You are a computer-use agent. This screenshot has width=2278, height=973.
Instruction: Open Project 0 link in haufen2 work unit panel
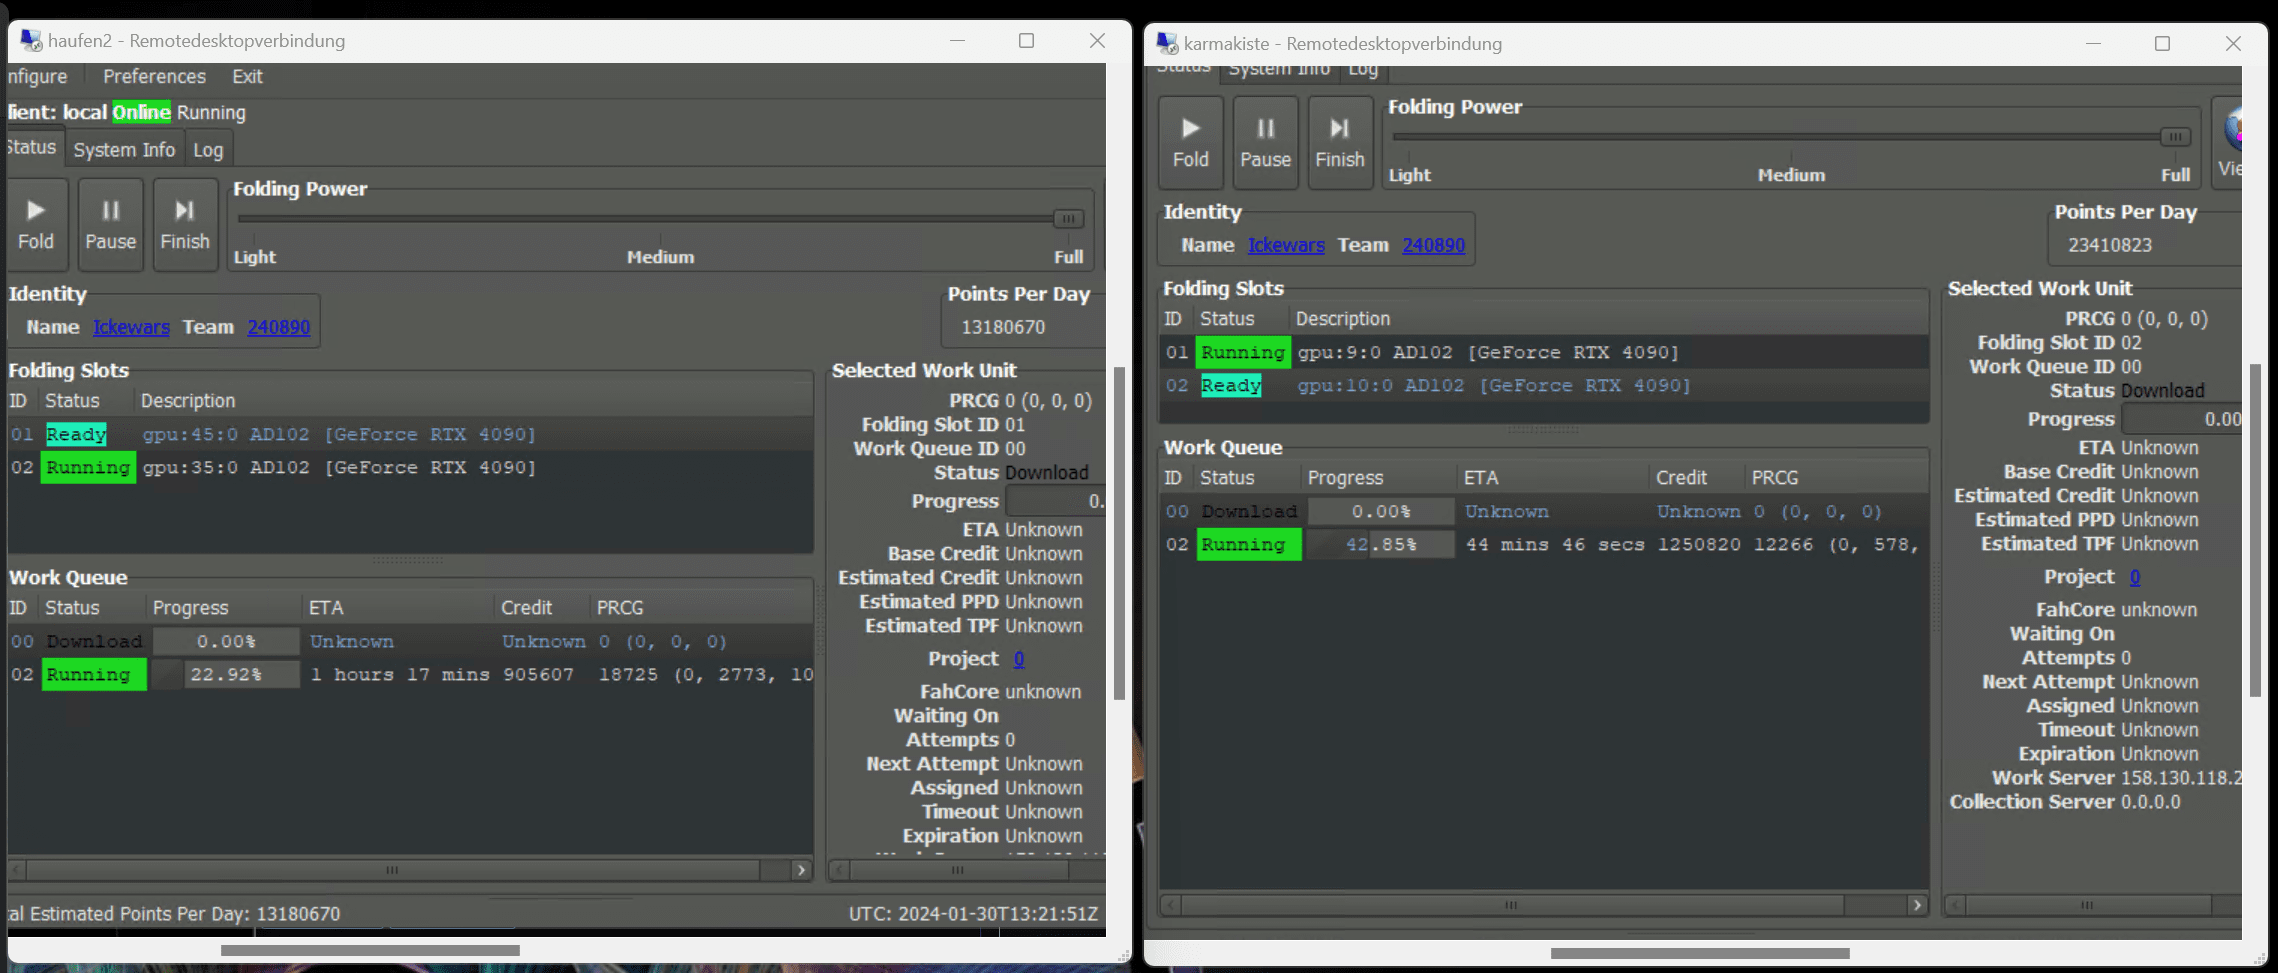pos(1018,659)
